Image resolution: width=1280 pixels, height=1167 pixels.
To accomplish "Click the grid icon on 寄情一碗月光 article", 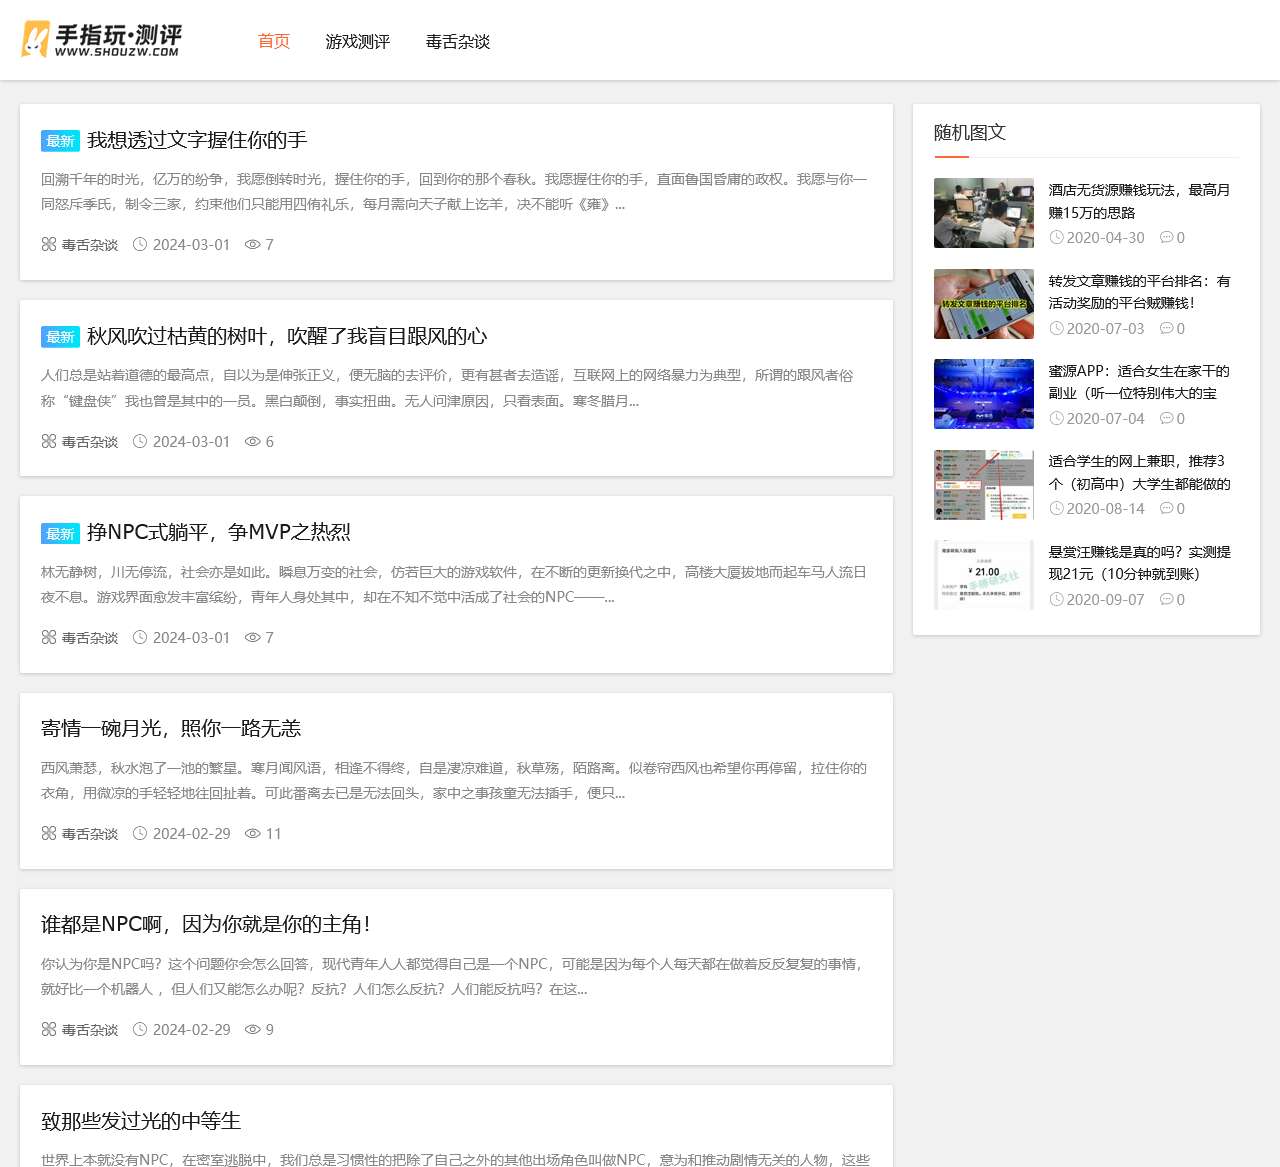I will (48, 831).
